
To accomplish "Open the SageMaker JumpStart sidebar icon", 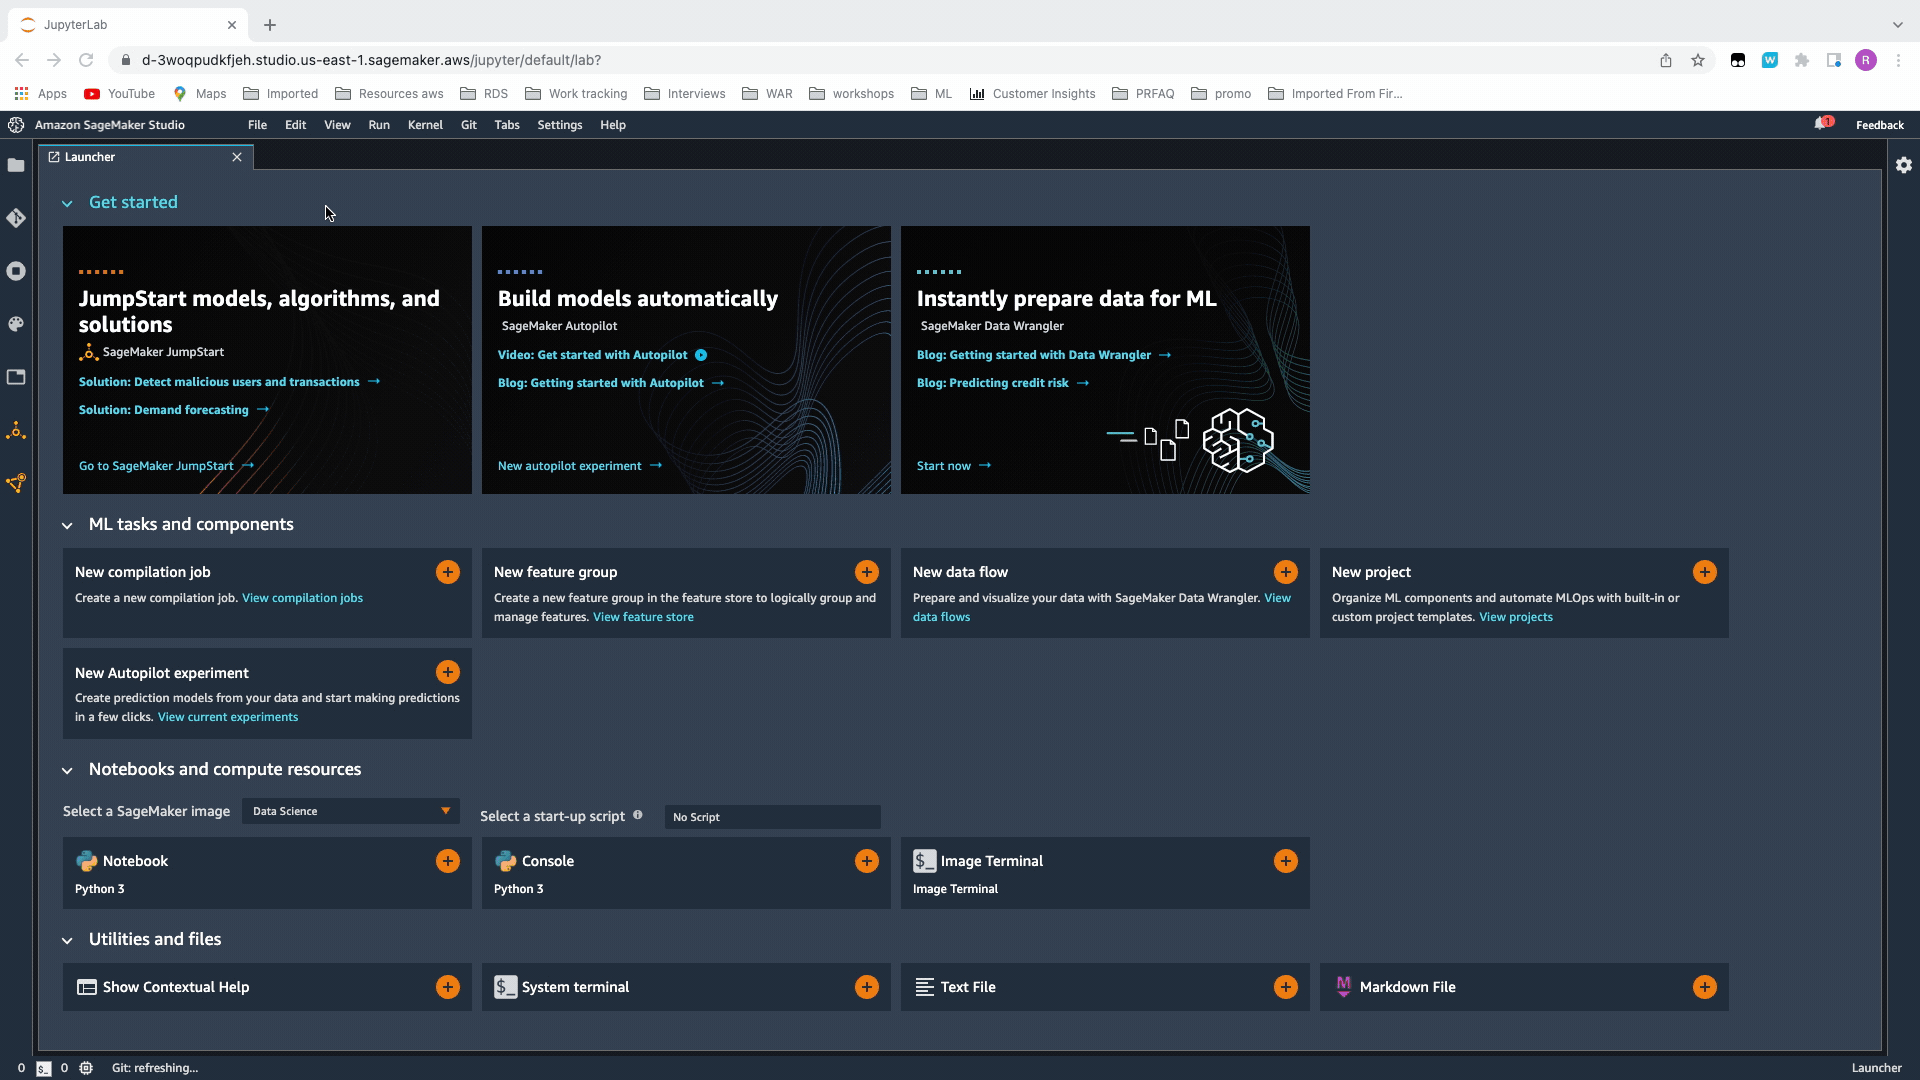I will coord(16,431).
